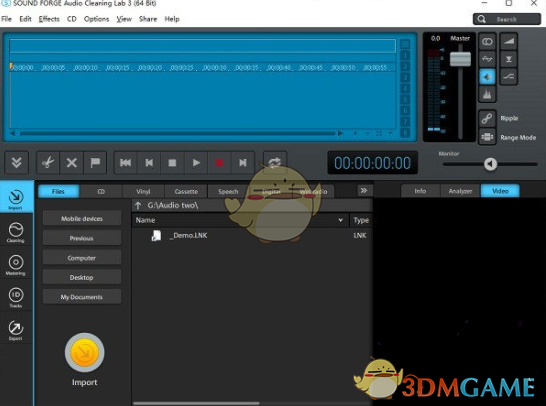Skip to next marker button

coord(243,163)
